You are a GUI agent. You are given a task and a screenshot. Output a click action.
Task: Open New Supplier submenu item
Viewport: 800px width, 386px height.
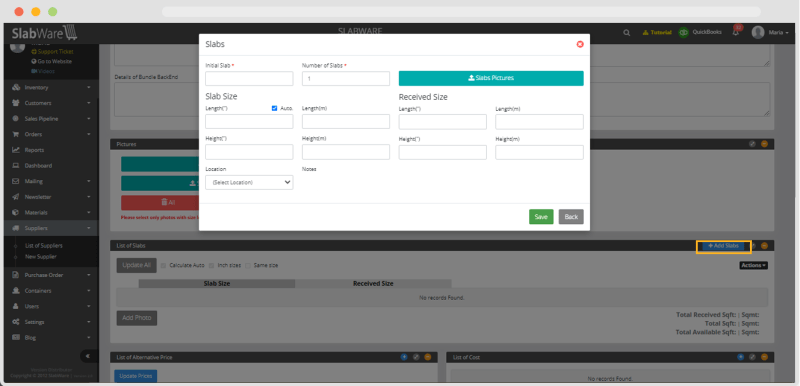[40, 256]
